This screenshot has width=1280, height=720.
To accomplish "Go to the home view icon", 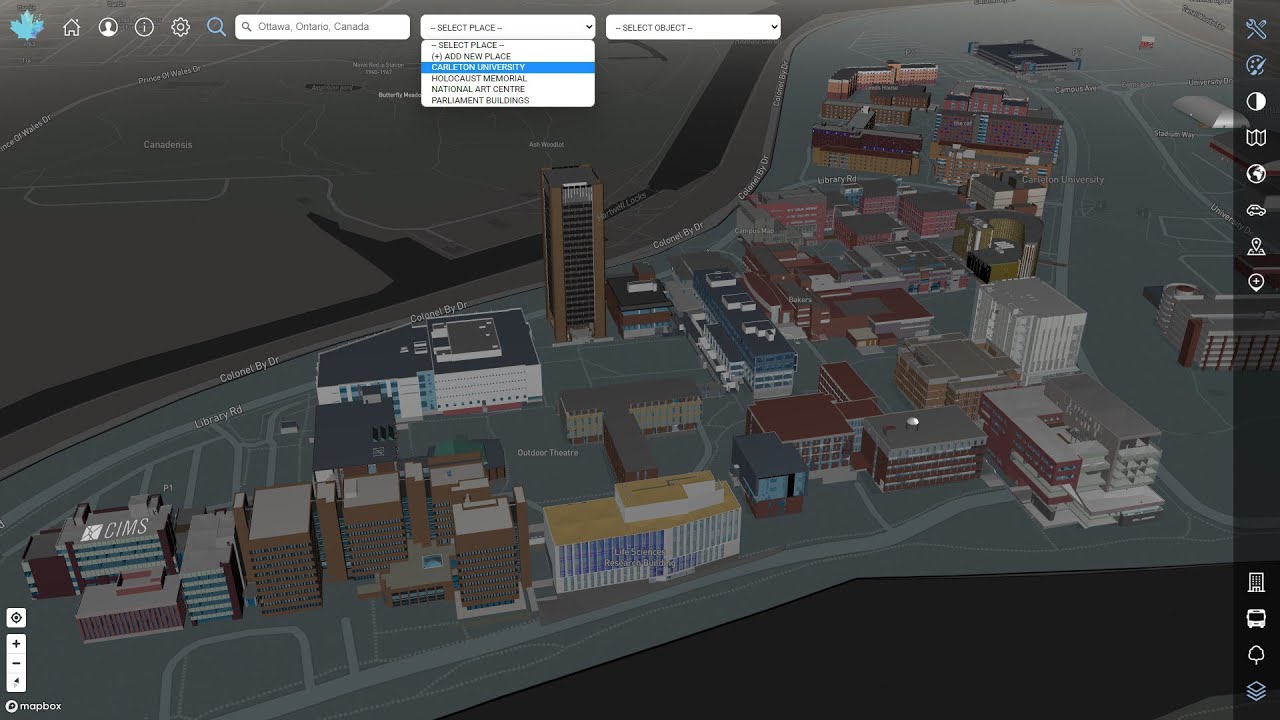I will coord(72,27).
